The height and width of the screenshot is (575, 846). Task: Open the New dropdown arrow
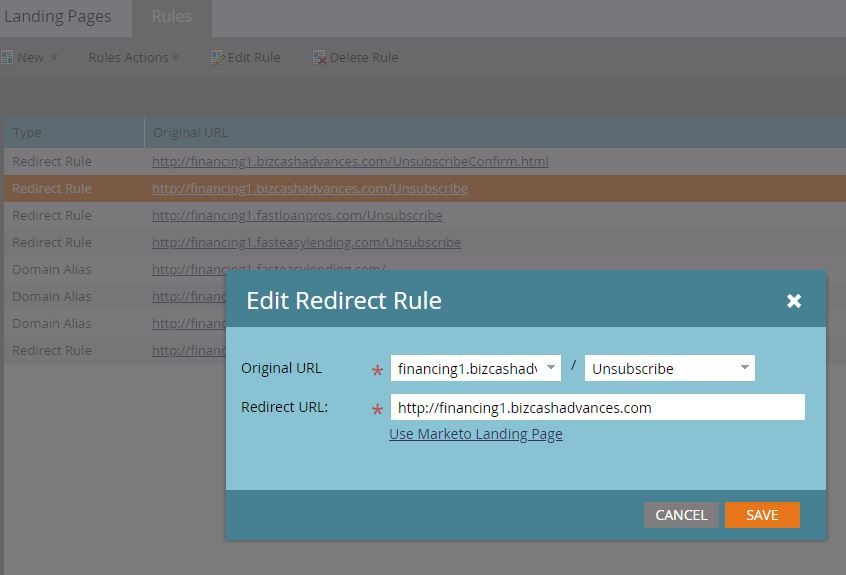click(54, 57)
